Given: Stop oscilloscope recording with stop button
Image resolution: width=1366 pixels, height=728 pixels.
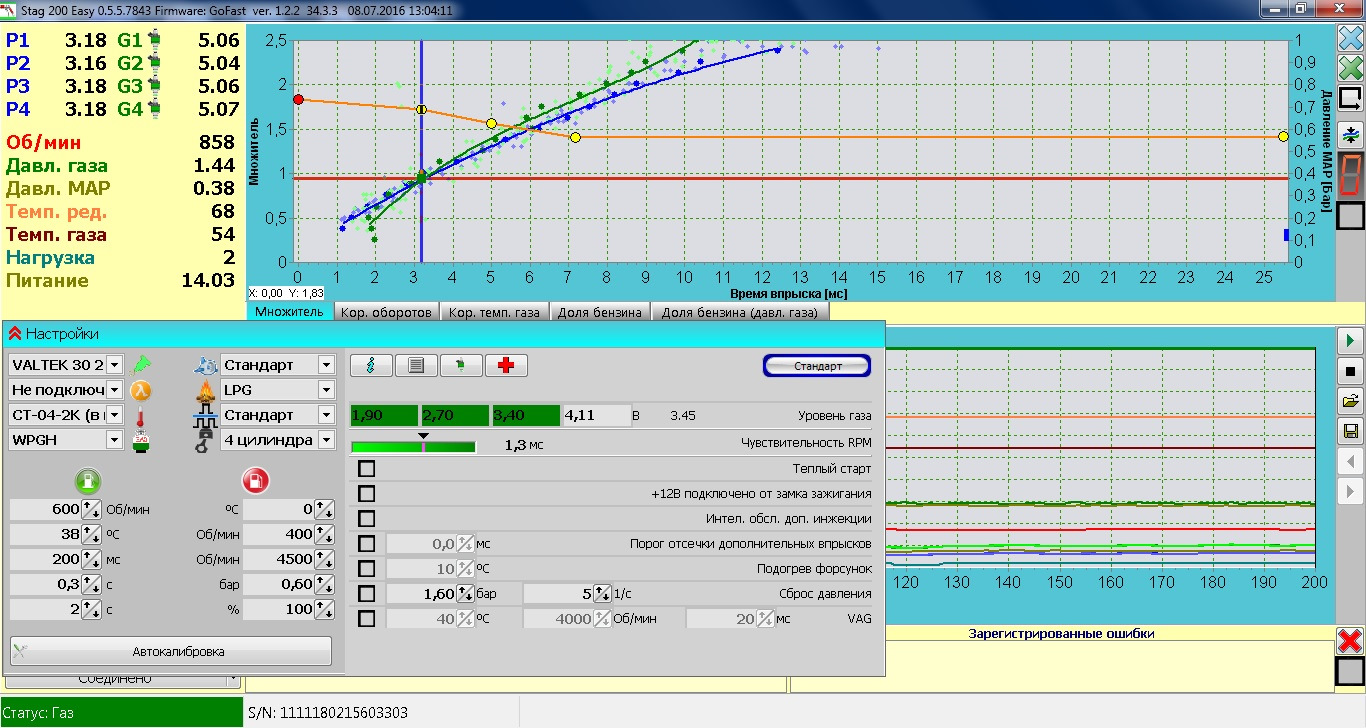Looking at the screenshot, I should click(1350, 372).
